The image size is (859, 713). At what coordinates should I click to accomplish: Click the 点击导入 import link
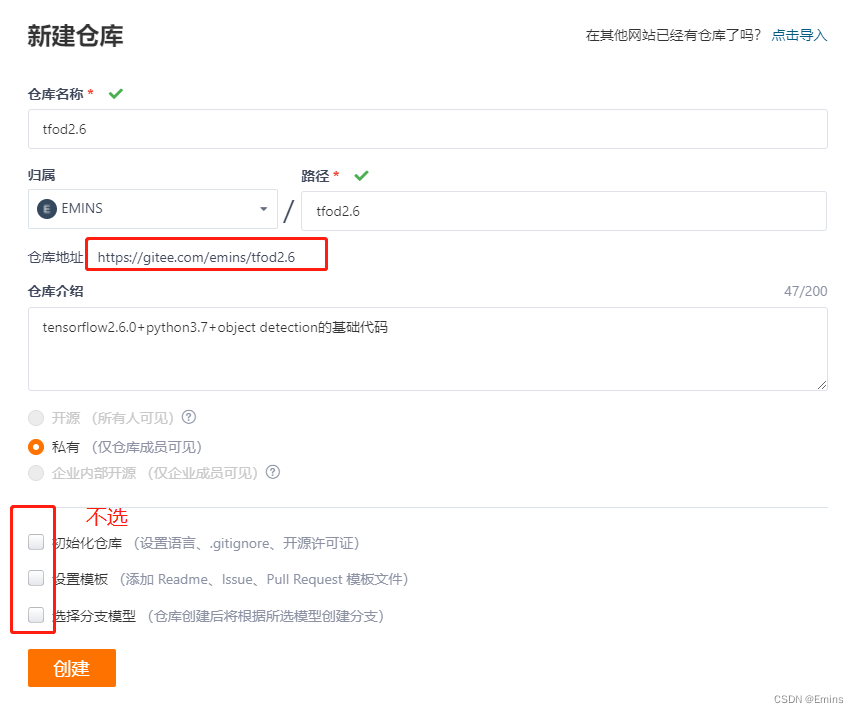(x=799, y=36)
